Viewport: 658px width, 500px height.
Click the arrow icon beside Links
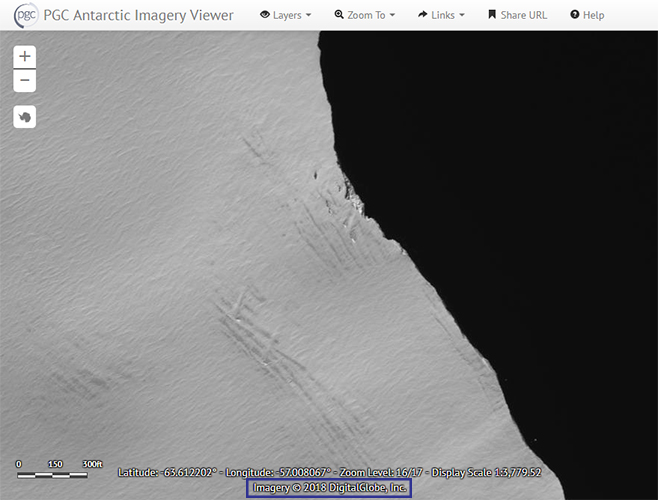[423, 15]
